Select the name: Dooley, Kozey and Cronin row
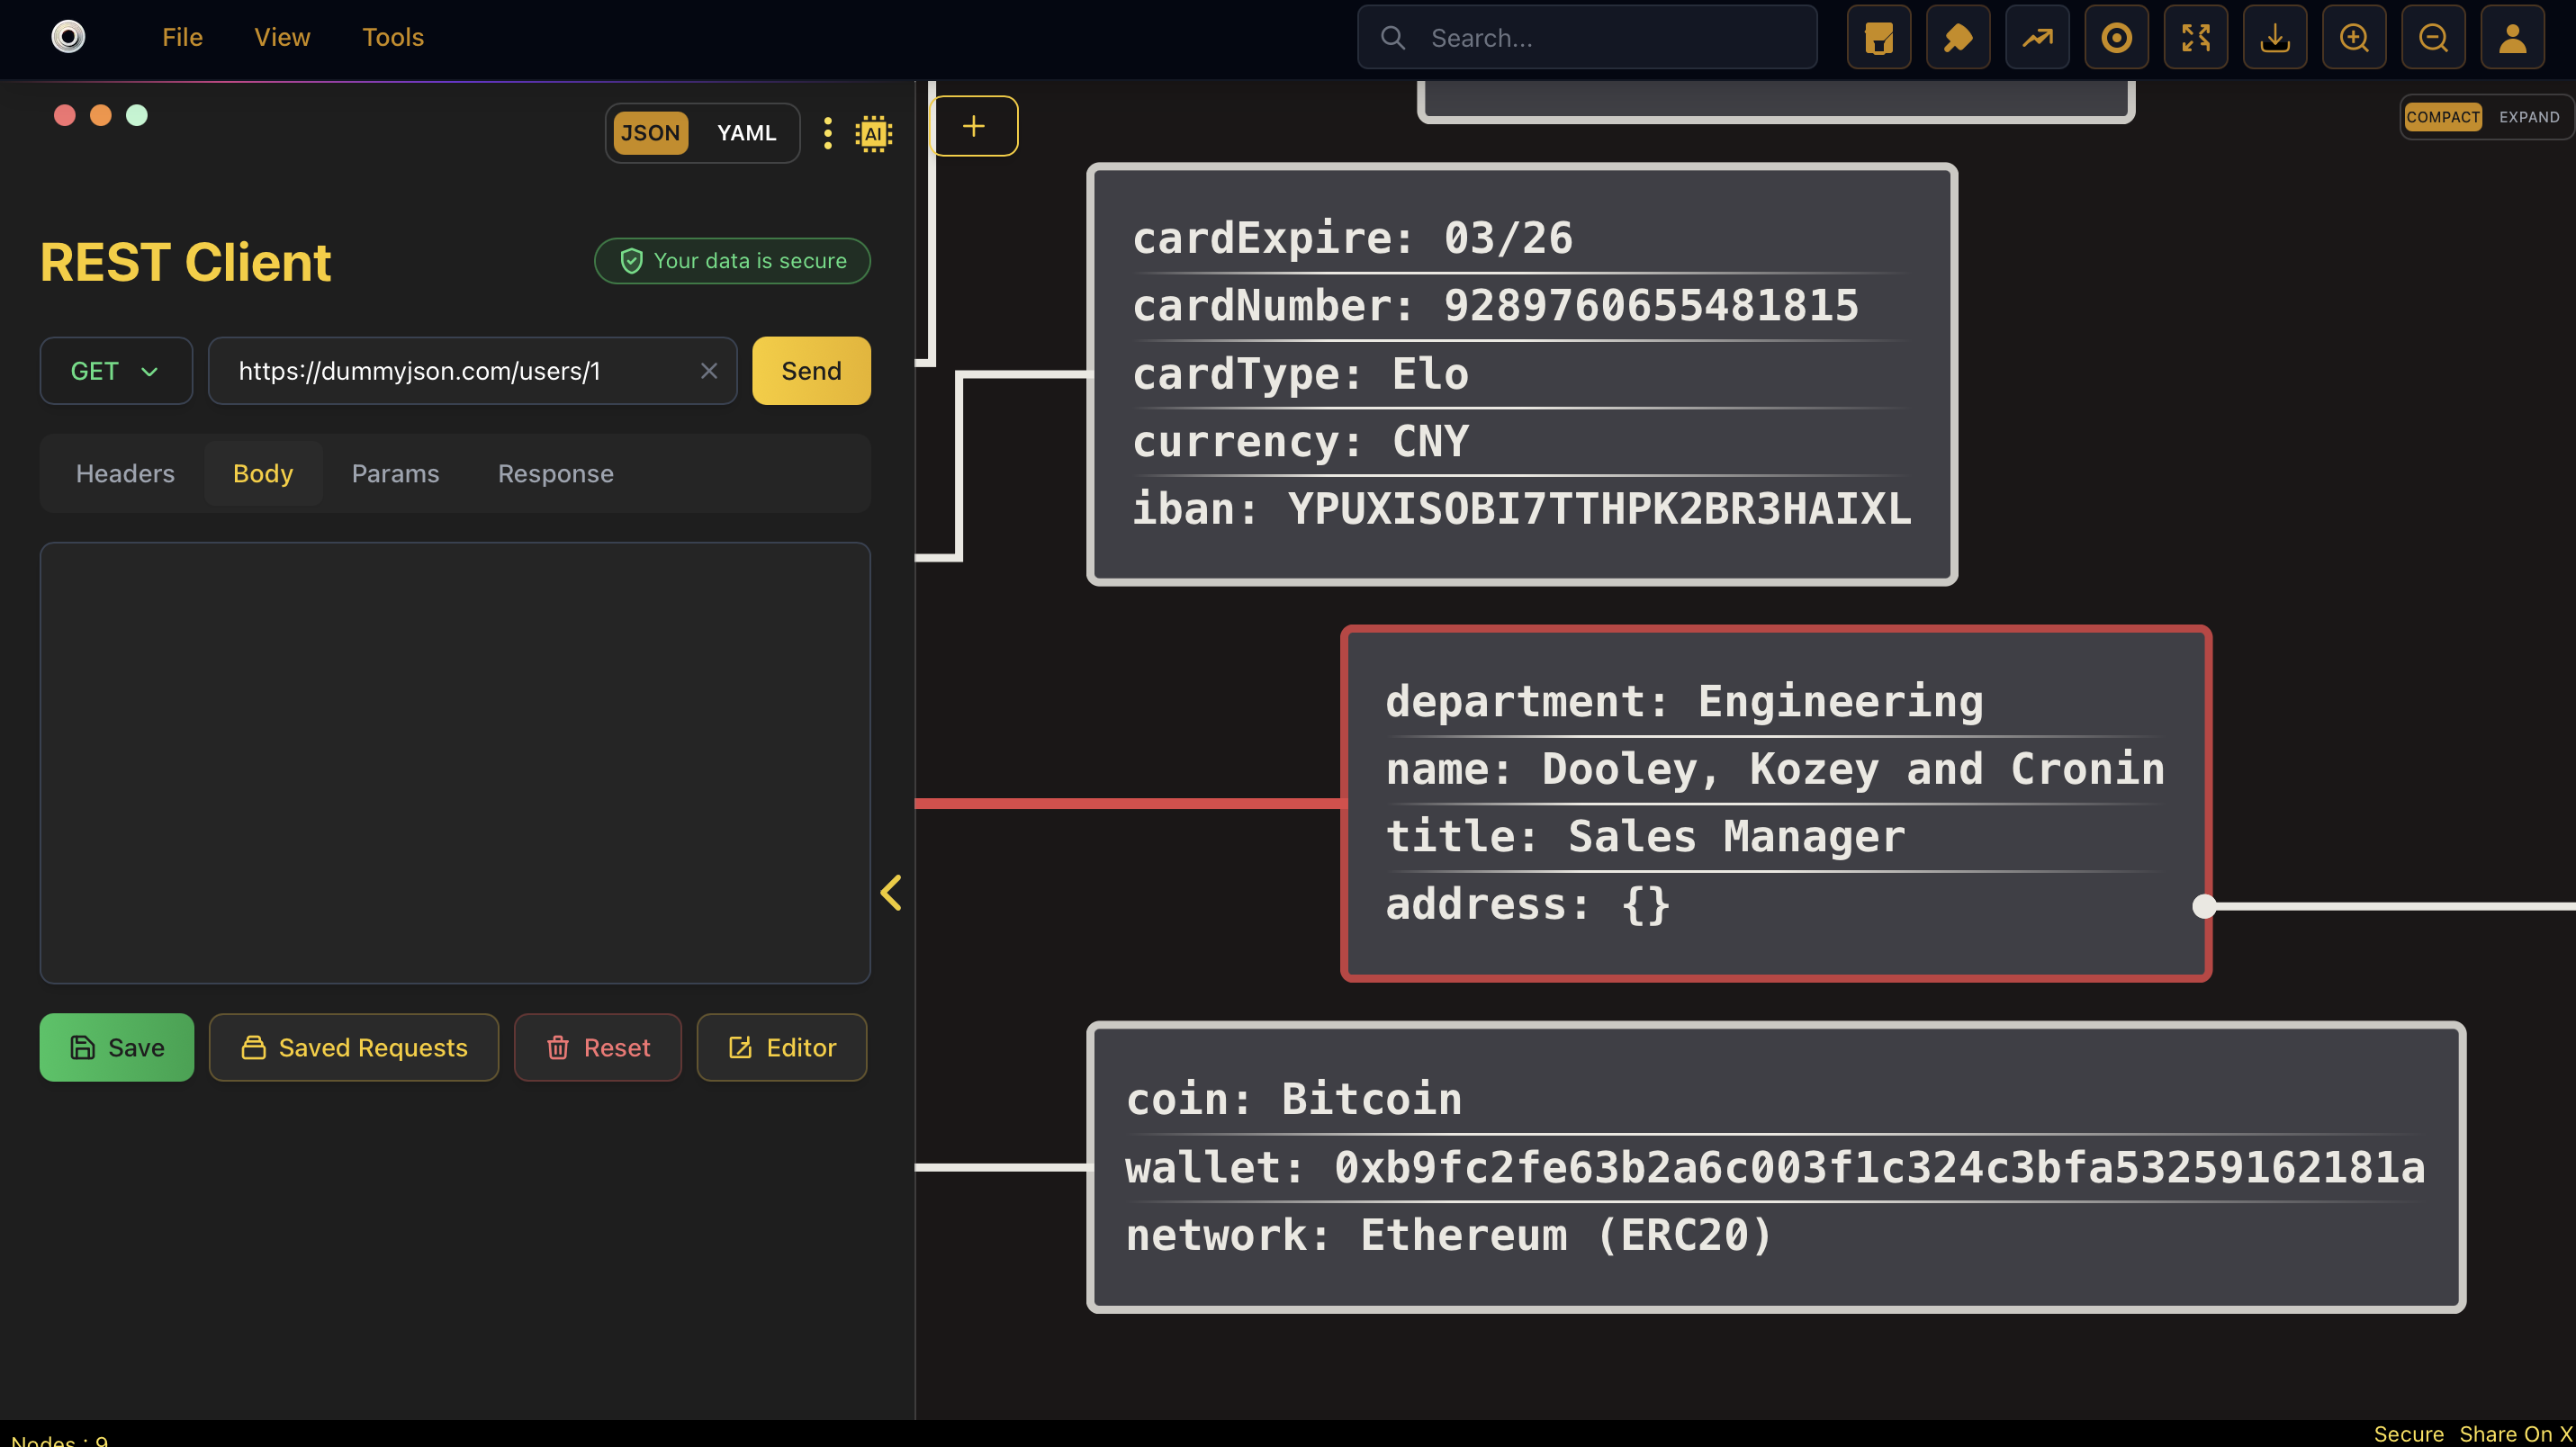 click(x=1775, y=769)
